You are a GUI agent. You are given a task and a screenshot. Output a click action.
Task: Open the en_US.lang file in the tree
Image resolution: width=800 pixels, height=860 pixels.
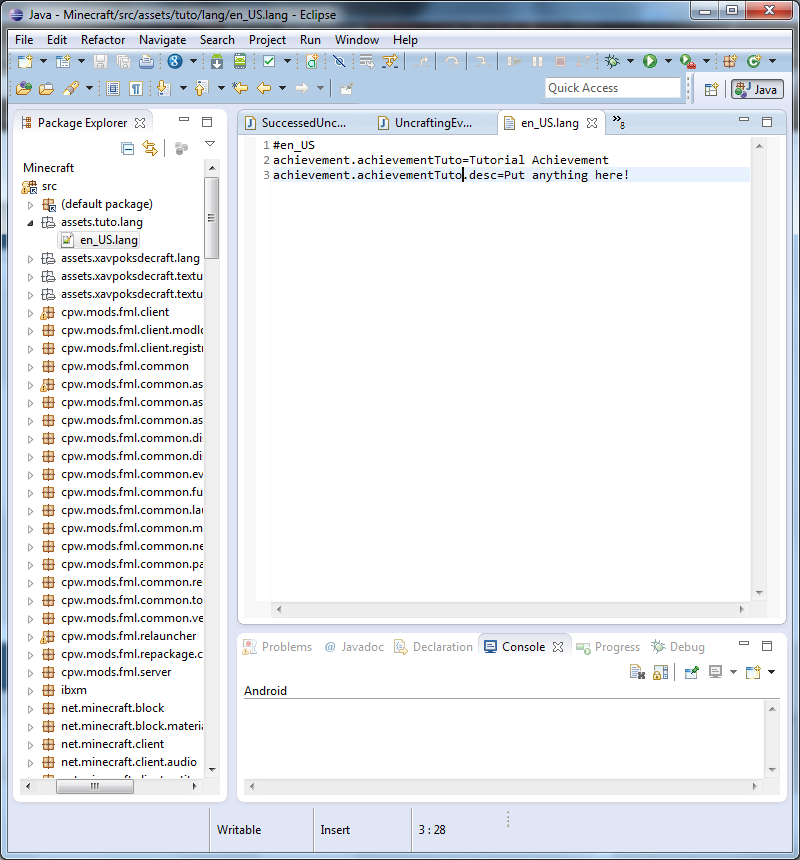click(x=108, y=240)
